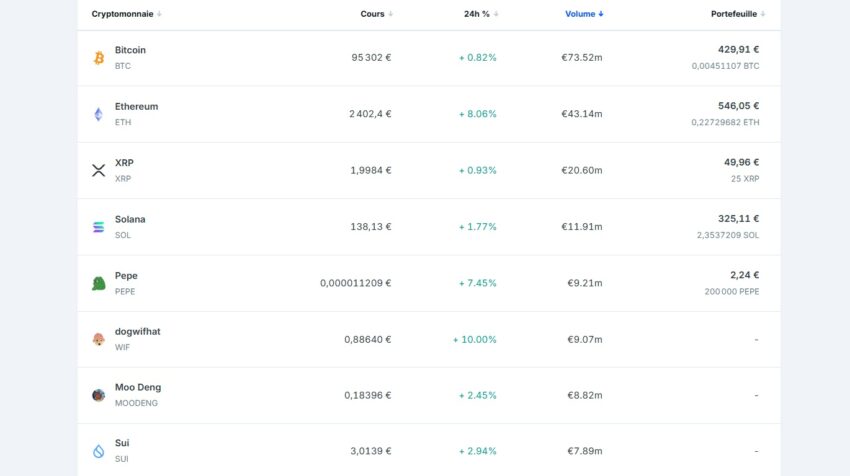Click Sui change + 2.94%

click(x=478, y=451)
